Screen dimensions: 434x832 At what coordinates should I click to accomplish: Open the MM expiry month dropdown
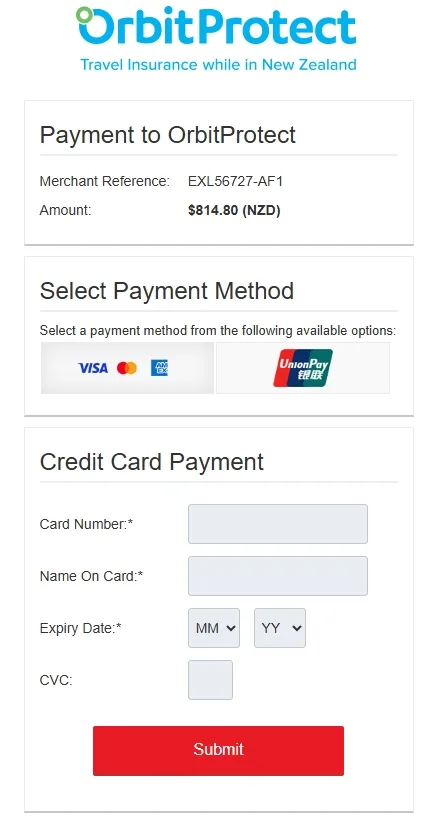(214, 628)
